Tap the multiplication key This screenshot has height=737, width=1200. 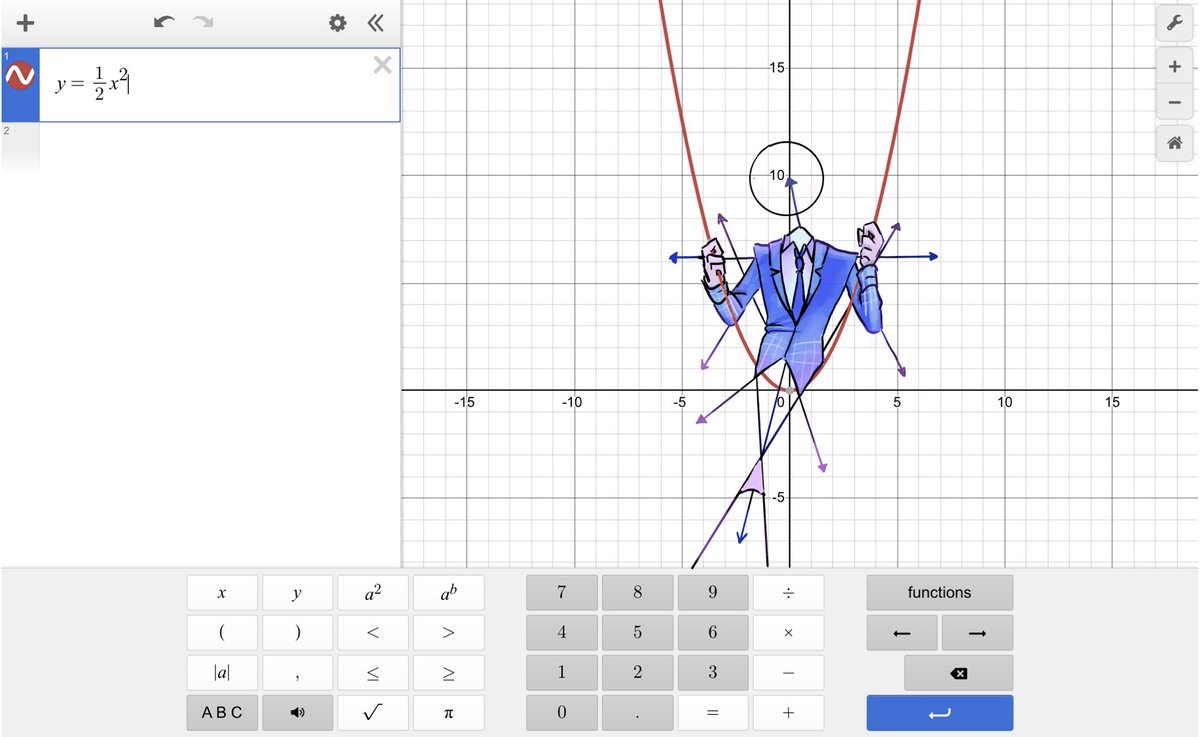point(788,633)
